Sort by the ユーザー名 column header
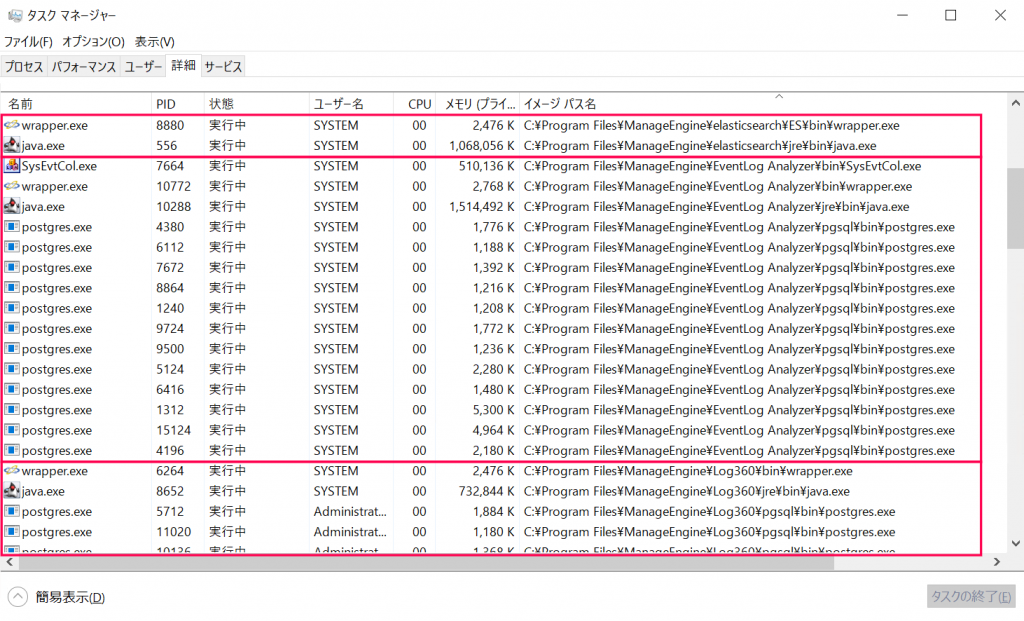 [x=351, y=104]
